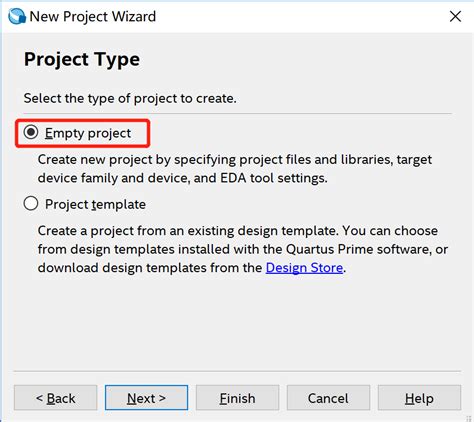Advance the wizard with Next button
Viewport: 474px width, 422px height.
coord(146,398)
